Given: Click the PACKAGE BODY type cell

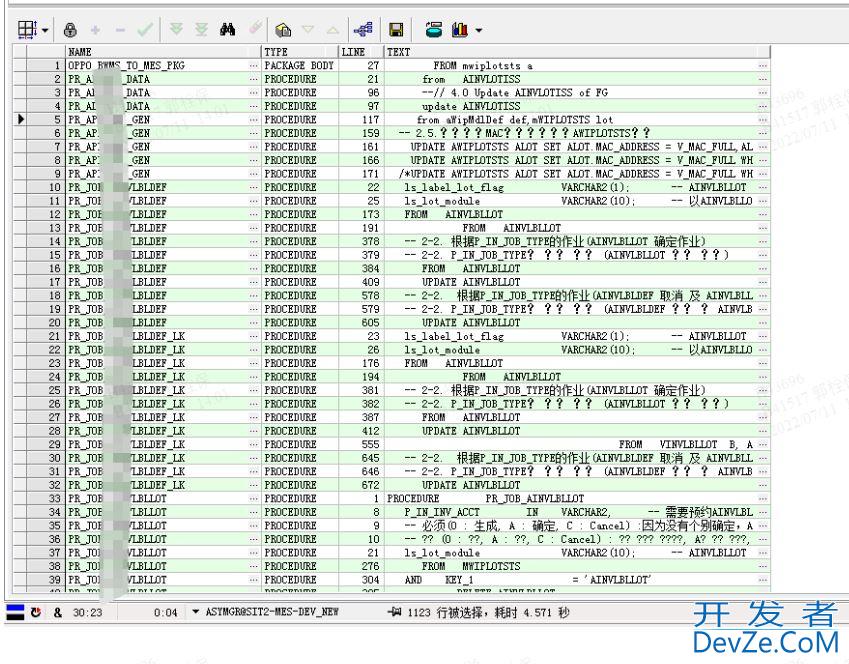Looking at the screenshot, I should [x=300, y=66].
